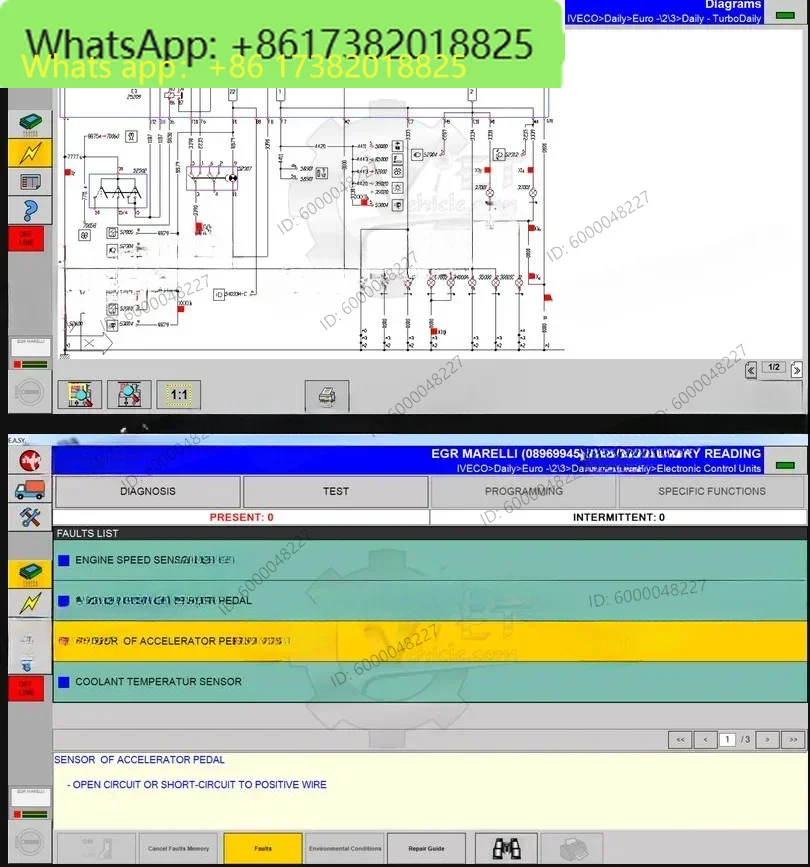Click connection status bar in EGR sidebar
Screen dimensions: 810x867
tap(31, 814)
